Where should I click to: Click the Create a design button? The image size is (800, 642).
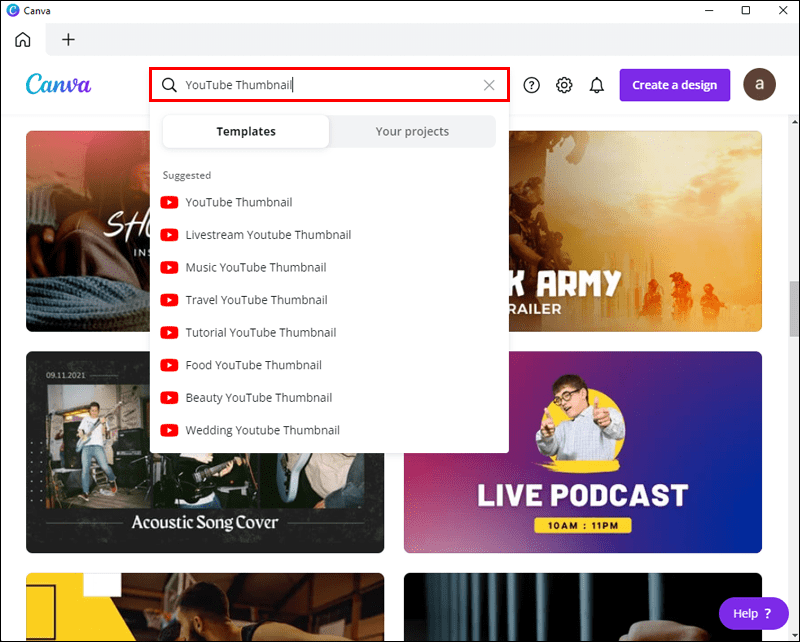click(674, 85)
